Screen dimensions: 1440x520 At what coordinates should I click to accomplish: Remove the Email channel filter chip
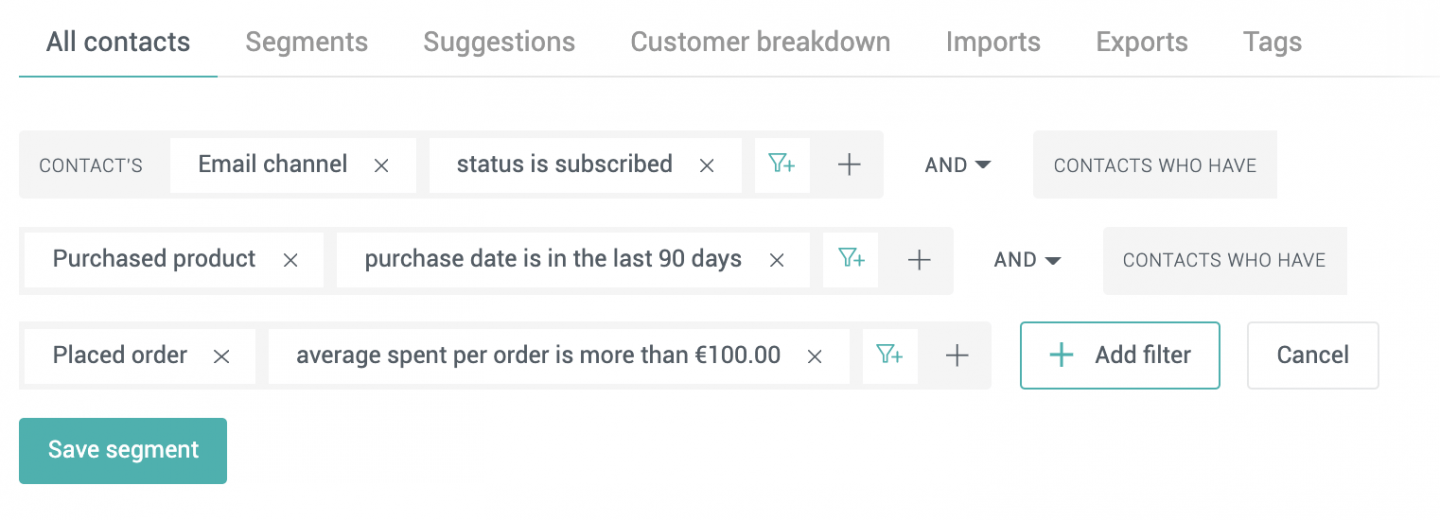tap(381, 166)
